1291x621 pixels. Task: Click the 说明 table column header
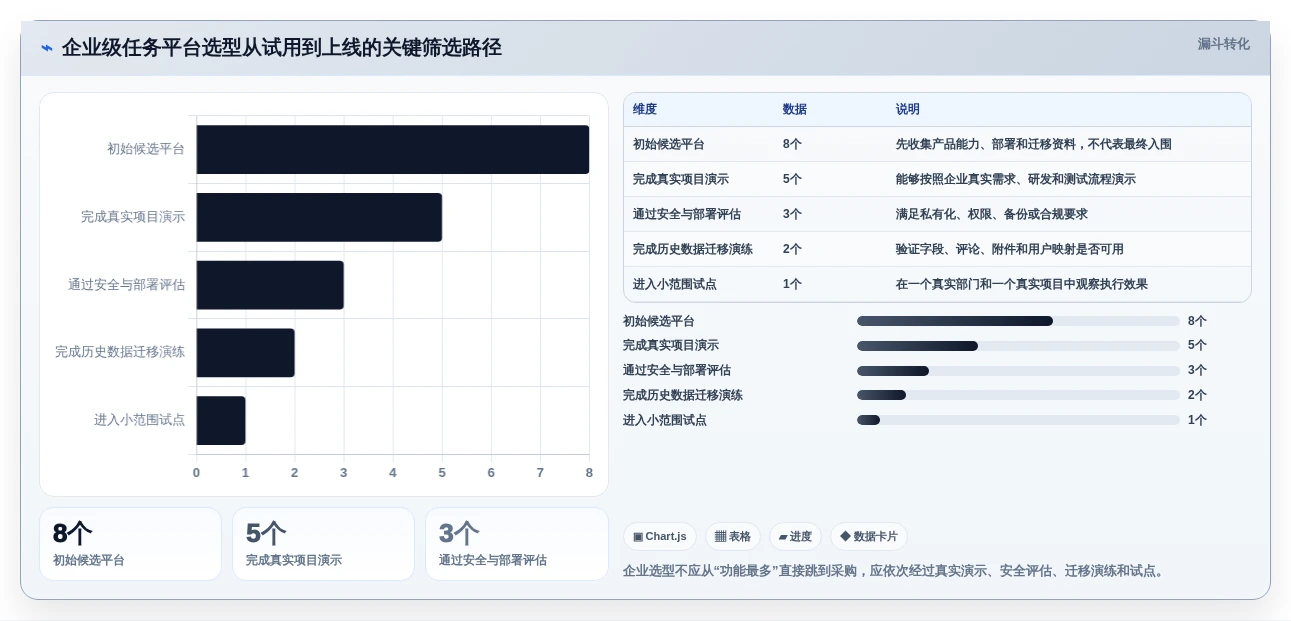click(x=908, y=110)
